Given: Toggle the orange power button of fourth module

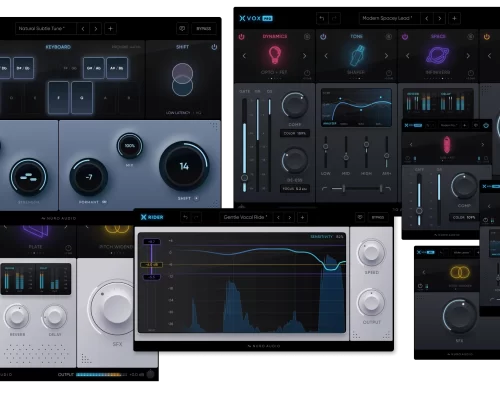Looking at the screenshot, I should pos(487,37).
